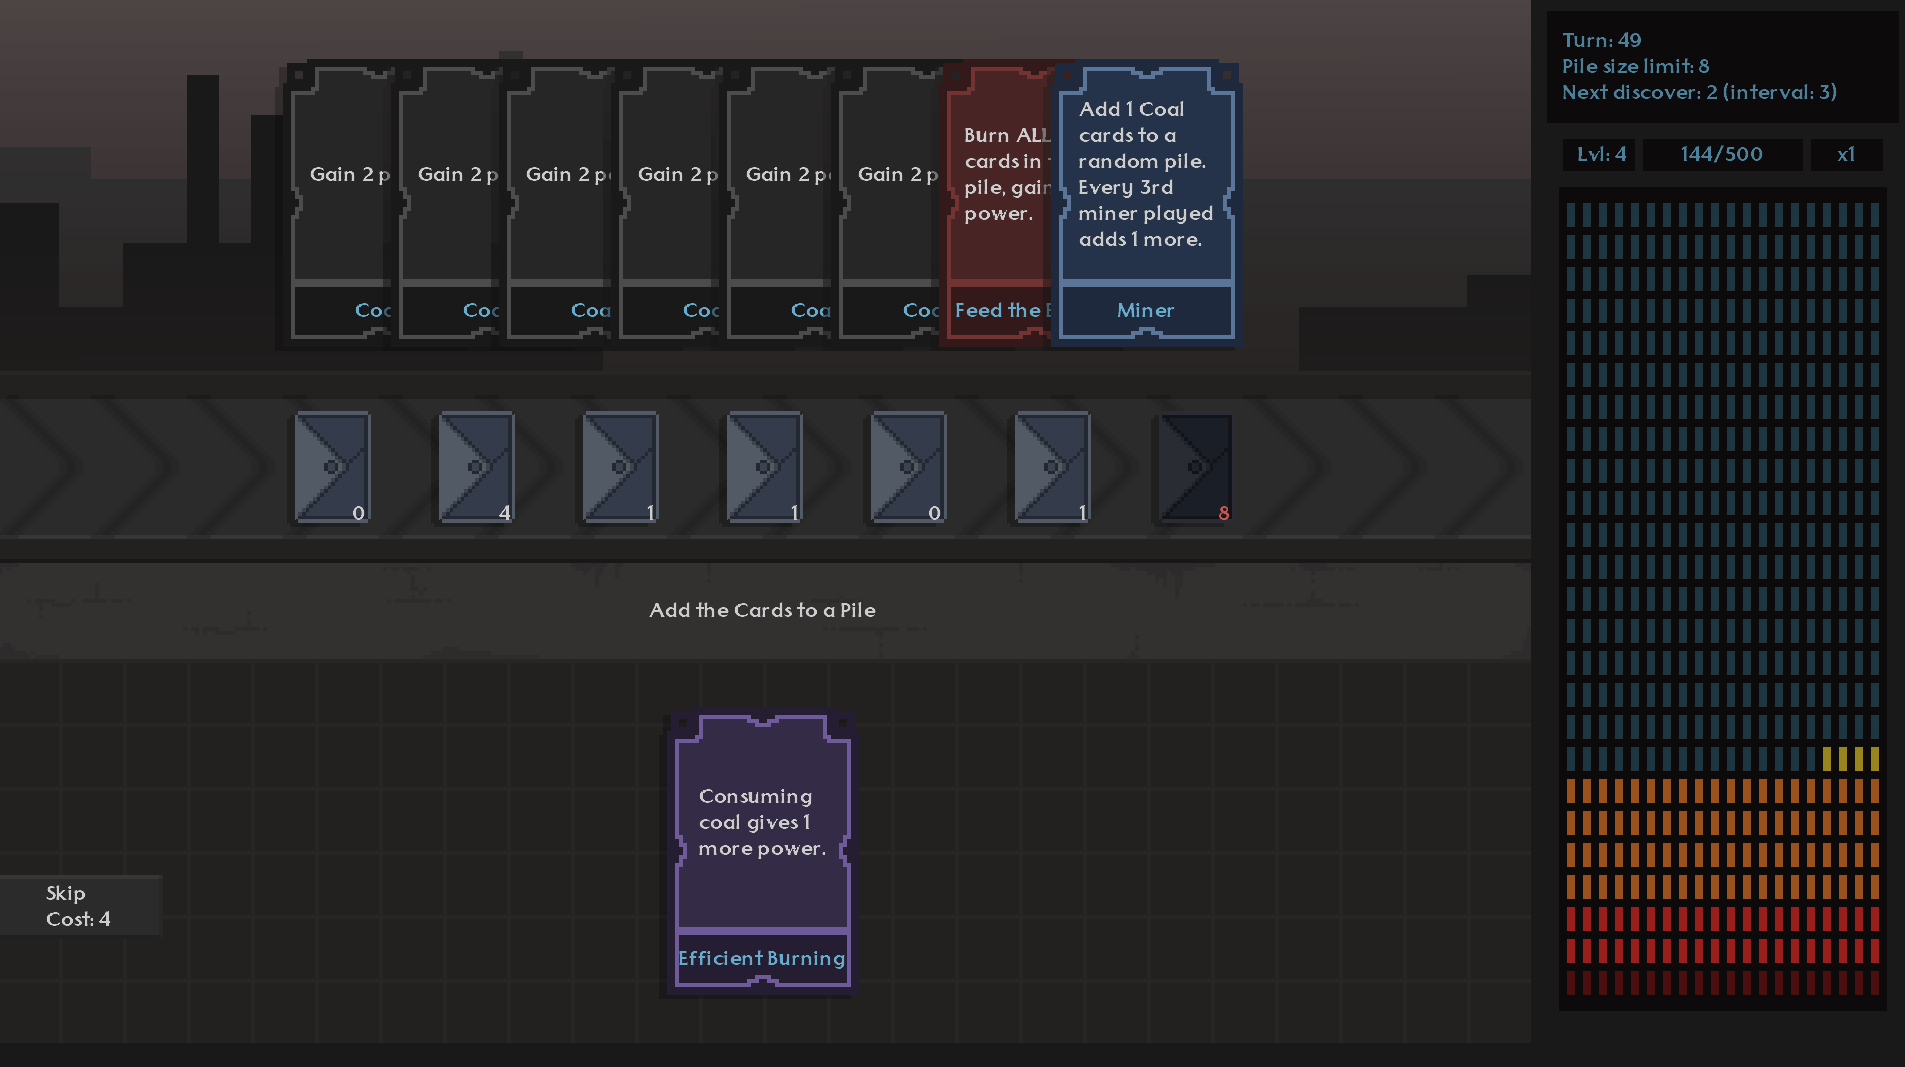Select the Efficient Burning upgrade card
Viewport: 1905px width, 1067px height.
point(763,852)
